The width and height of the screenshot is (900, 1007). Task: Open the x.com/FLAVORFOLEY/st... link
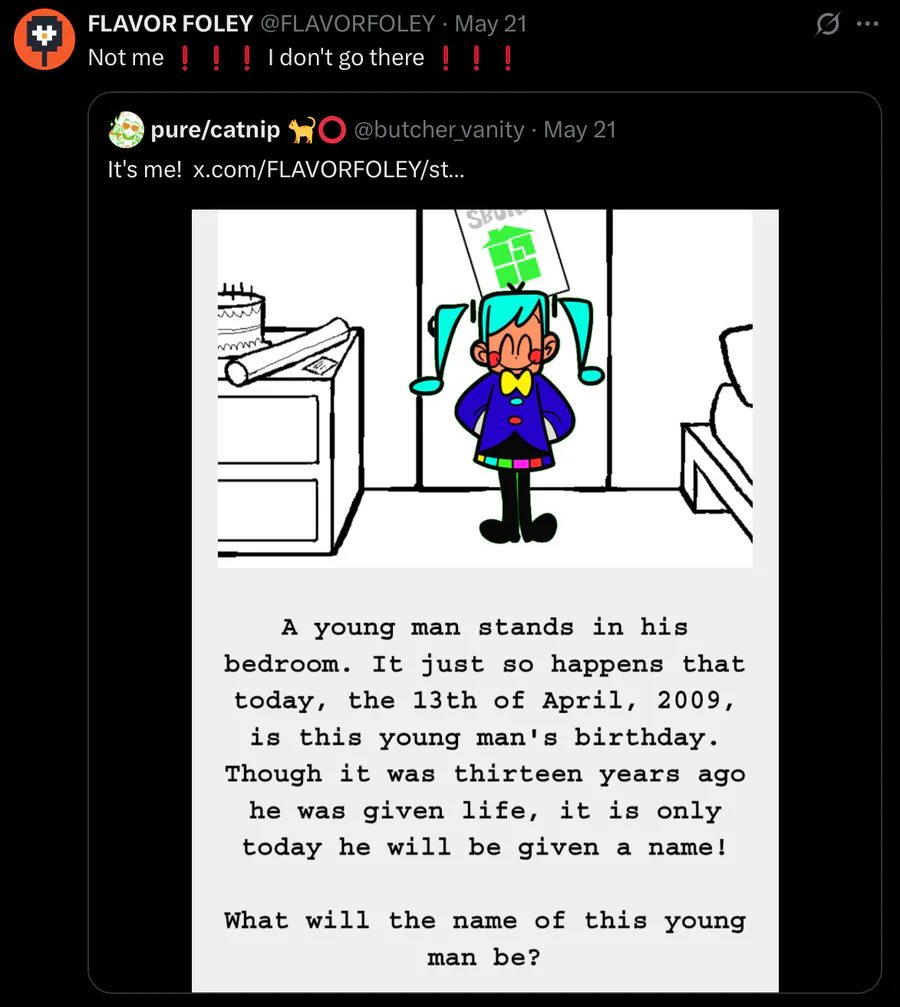(328, 169)
